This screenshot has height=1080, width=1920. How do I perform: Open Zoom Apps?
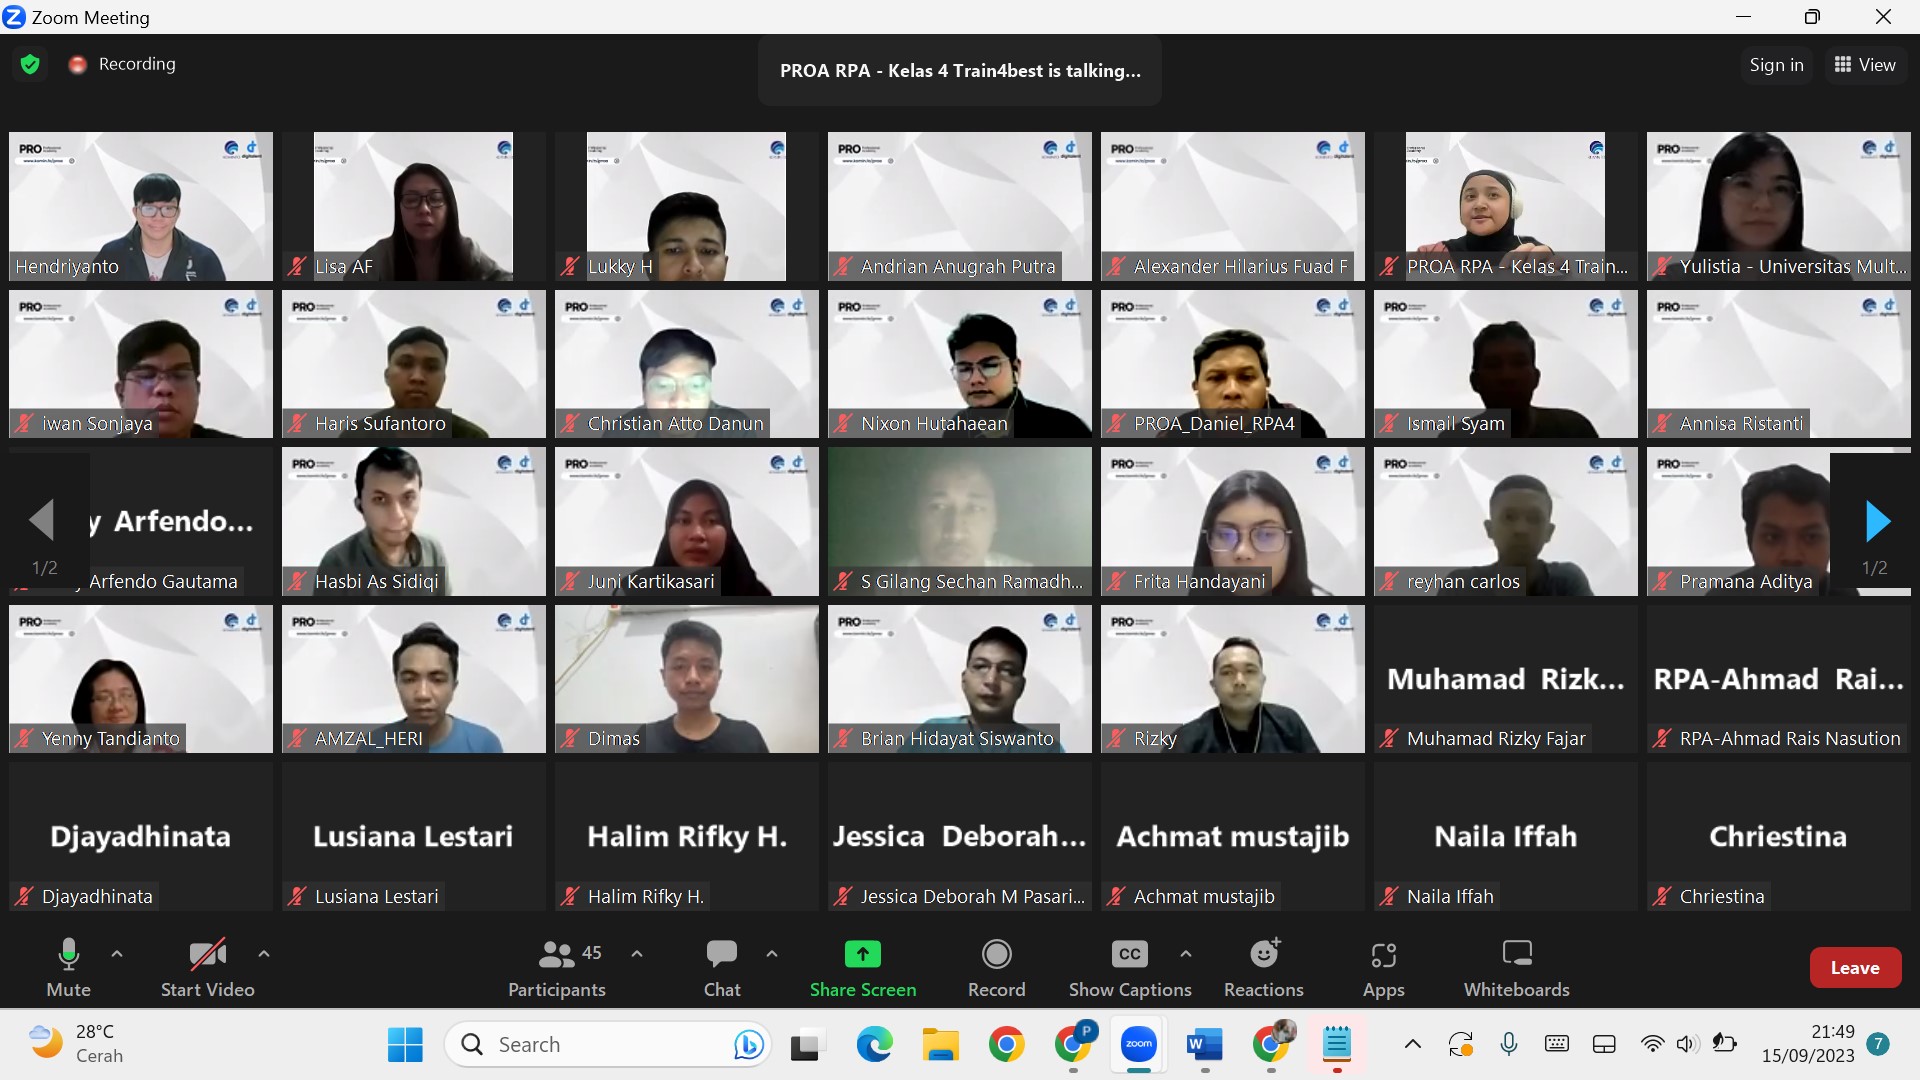pos(1383,965)
